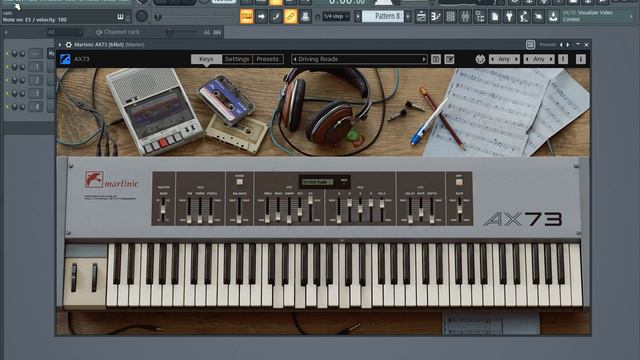Image resolution: width=640 pixels, height=360 pixels.
Task: Open the Visualizer Video Contest news panel
Action: pos(597,16)
